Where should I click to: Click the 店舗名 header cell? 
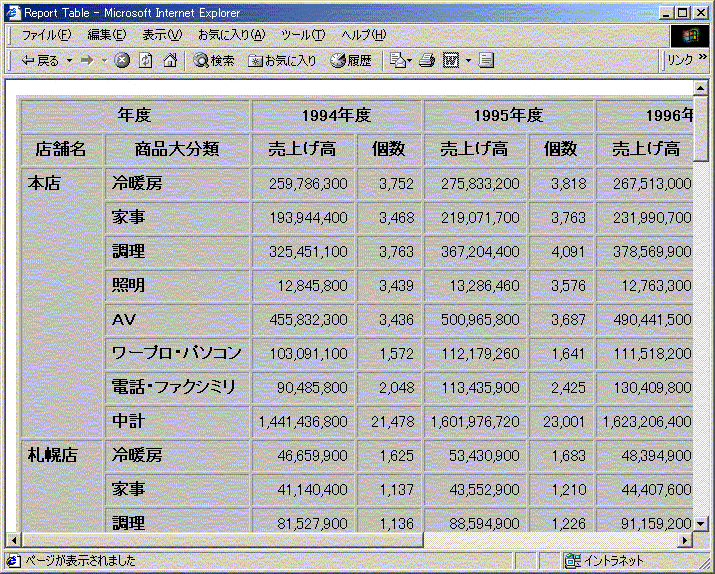point(61,149)
